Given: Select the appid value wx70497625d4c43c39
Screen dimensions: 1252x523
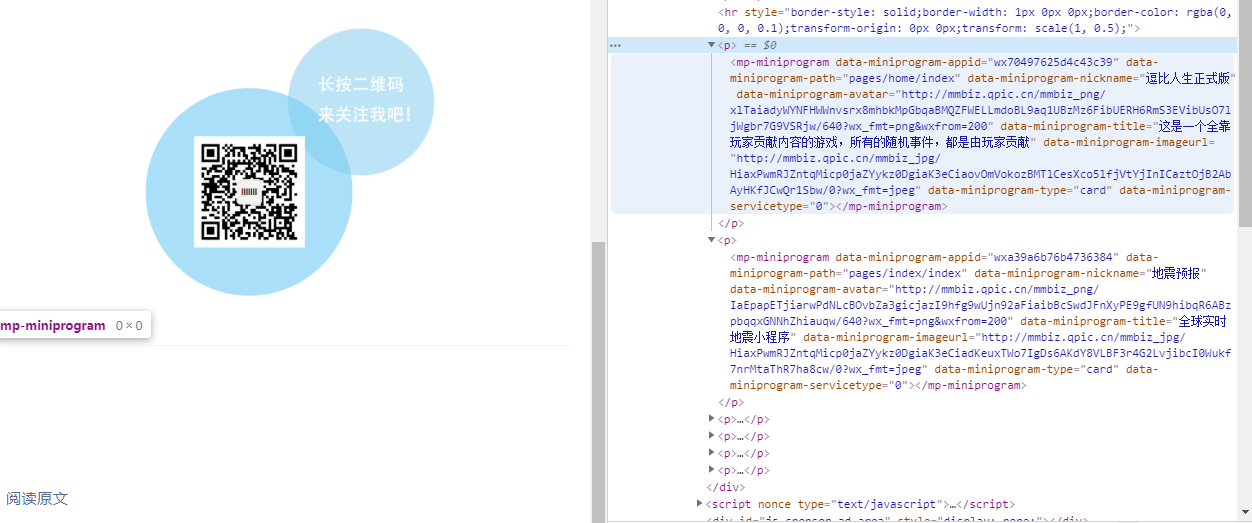Looking at the screenshot, I should point(1055,62).
